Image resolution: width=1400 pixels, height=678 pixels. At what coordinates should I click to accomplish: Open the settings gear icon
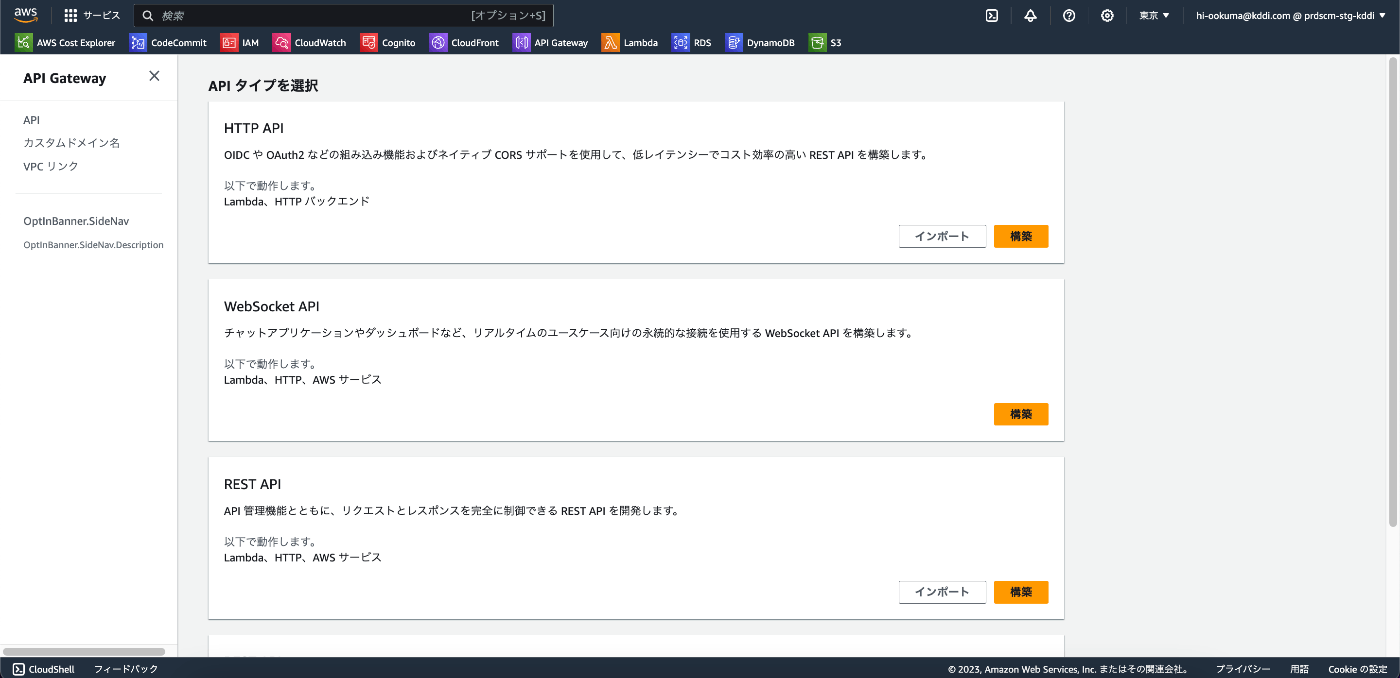pyautogui.click(x=1107, y=15)
